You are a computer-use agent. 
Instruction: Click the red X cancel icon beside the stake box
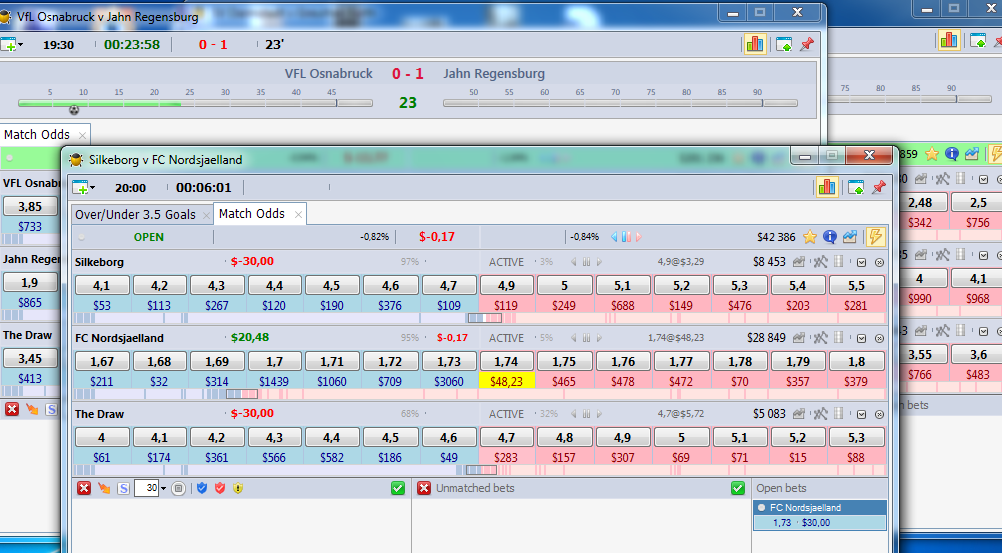84,488
